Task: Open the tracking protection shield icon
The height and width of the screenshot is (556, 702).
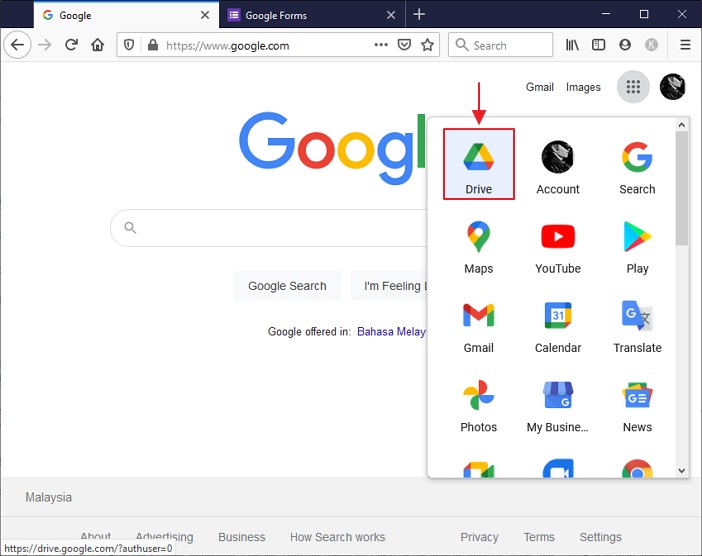Action: pos(129,45)
